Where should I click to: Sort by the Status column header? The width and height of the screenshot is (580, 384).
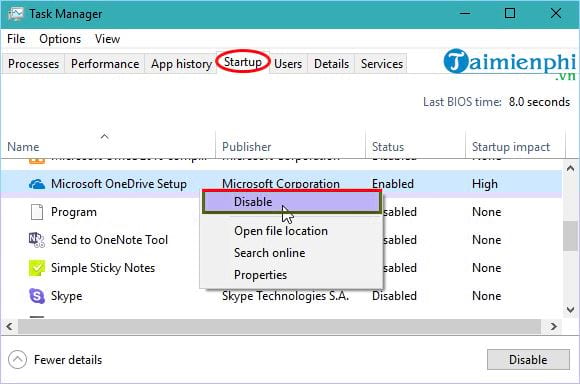point(388,147)
